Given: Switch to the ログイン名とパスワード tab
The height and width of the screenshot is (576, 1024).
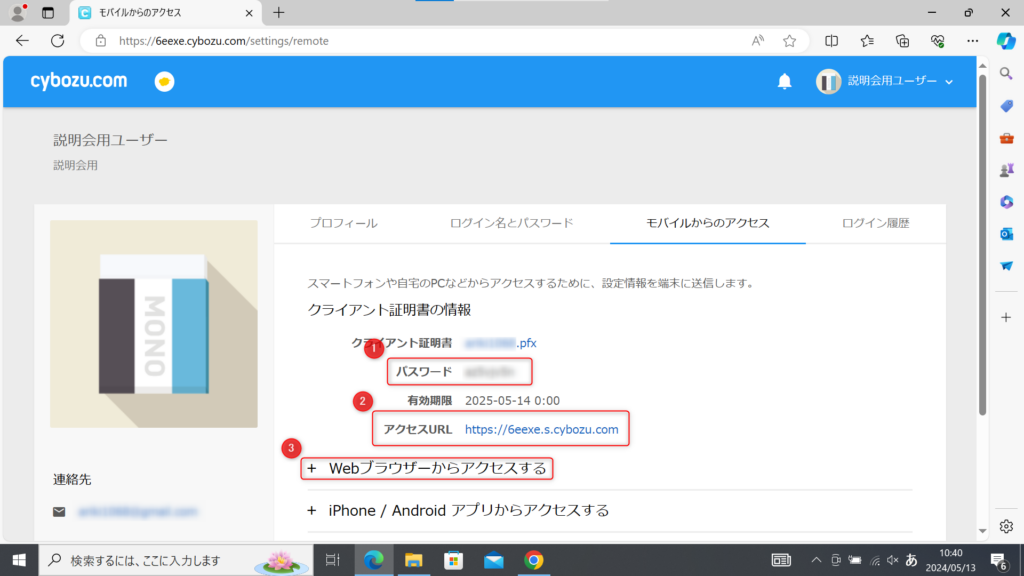Looking at the screenshot, I should pos(511,223).
